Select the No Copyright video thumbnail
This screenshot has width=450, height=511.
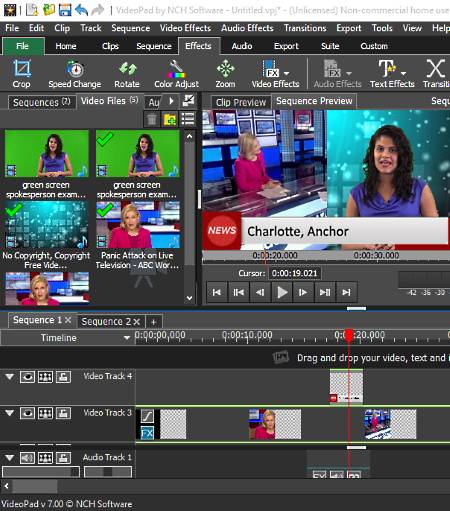click(47, 224)
